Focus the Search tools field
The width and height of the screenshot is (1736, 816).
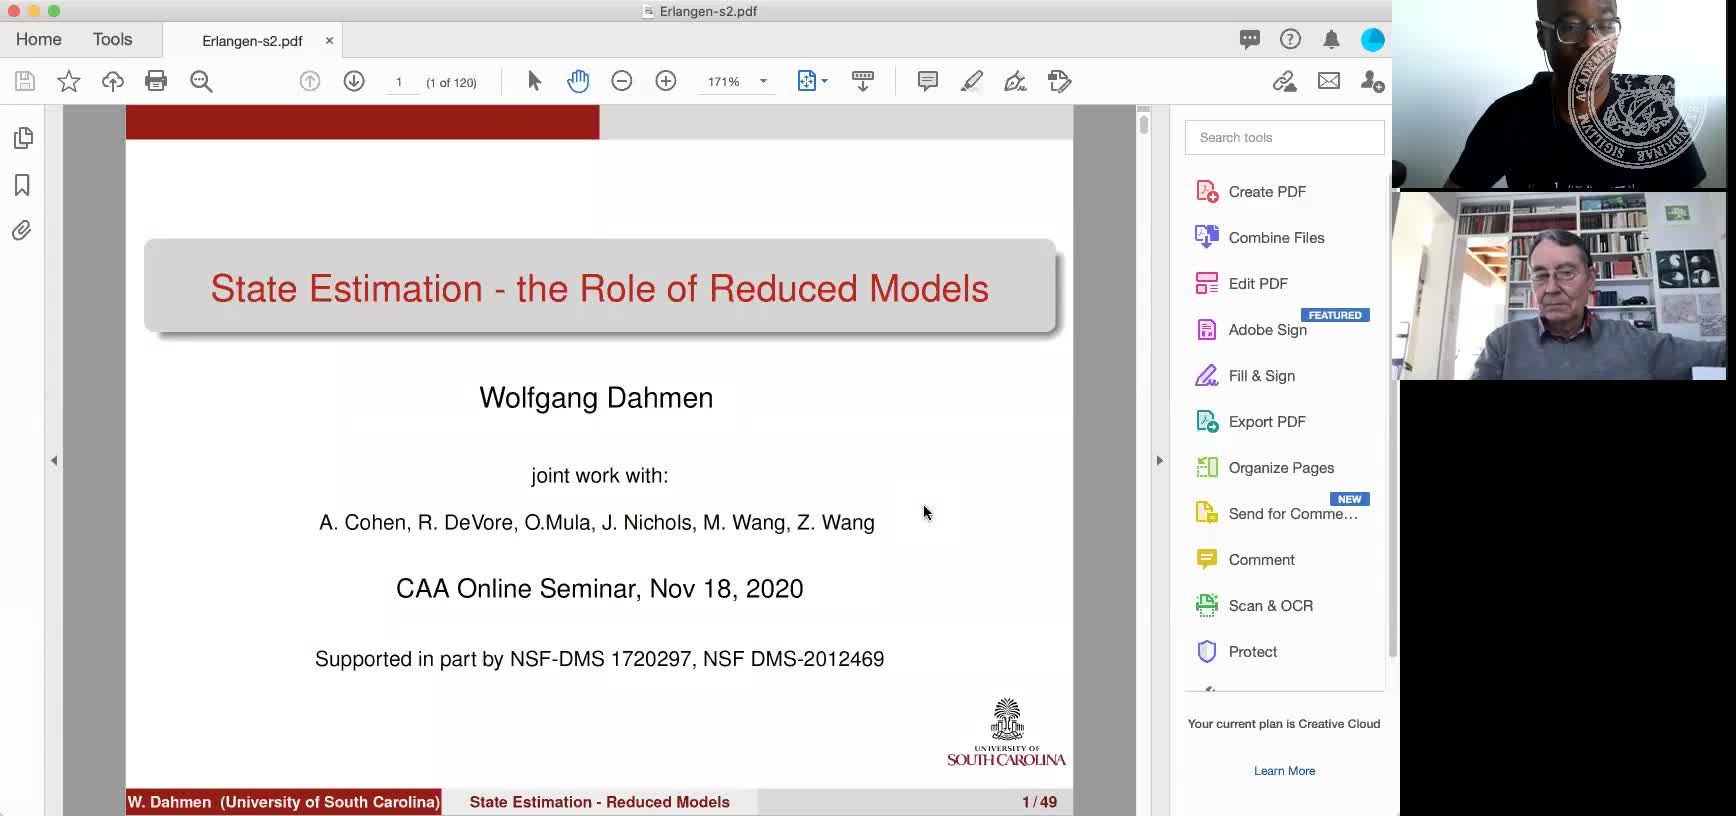[1284, 138]
